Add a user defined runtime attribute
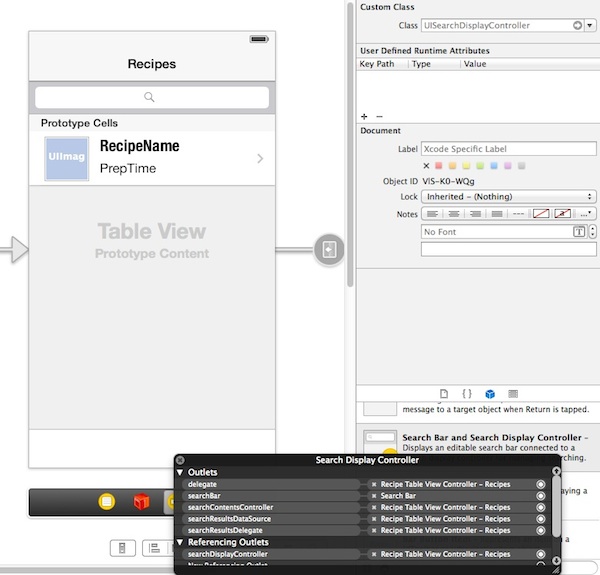This screenshot has width=600, height=575. (x=364, y=117)
